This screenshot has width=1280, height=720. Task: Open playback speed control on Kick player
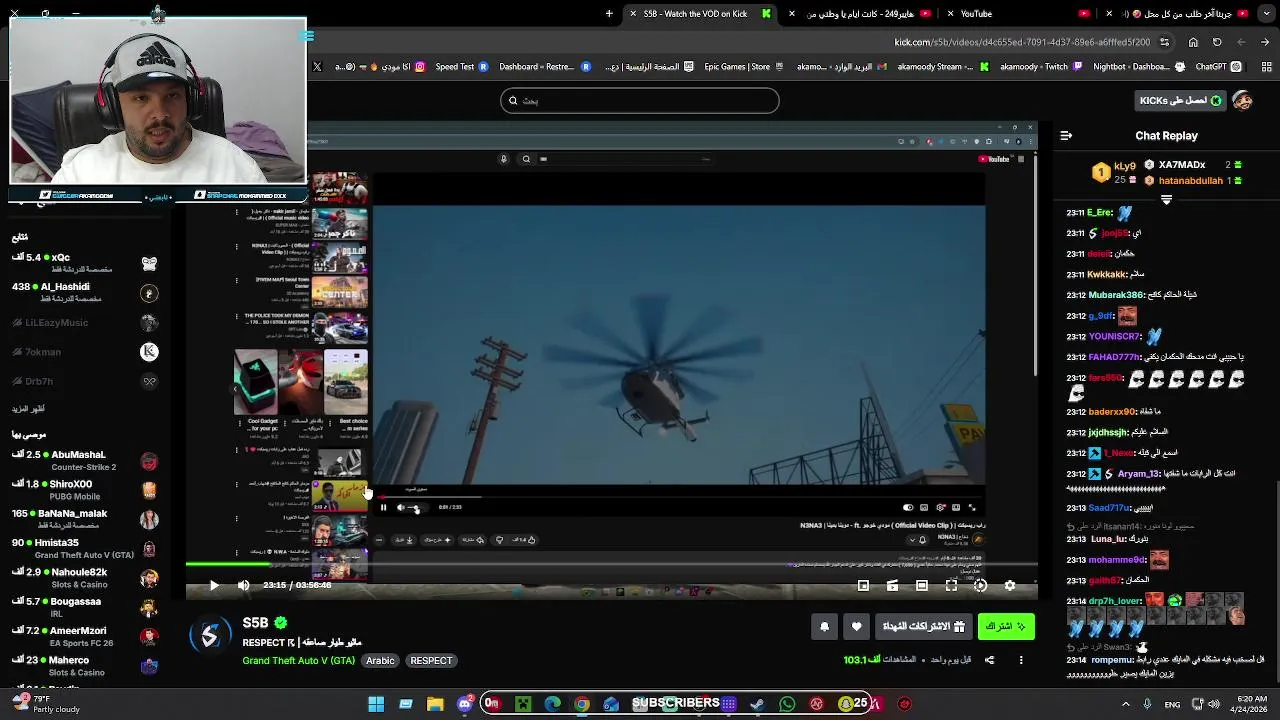coord(980,585)
